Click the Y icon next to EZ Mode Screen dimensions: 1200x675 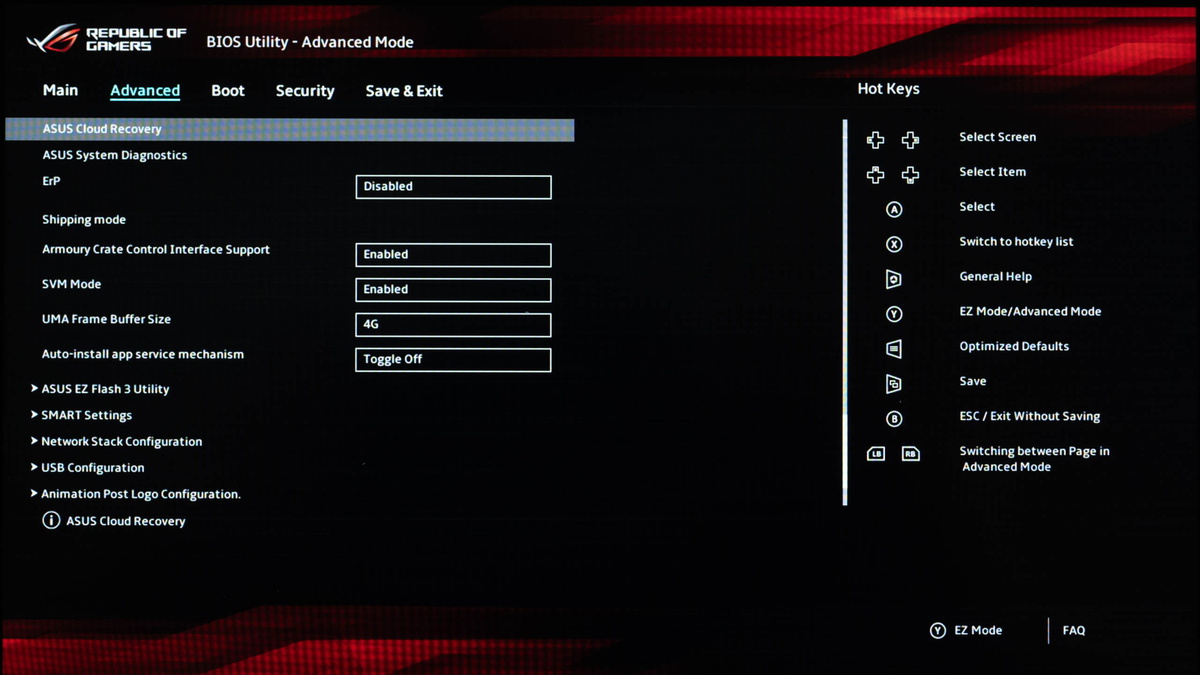937,631
